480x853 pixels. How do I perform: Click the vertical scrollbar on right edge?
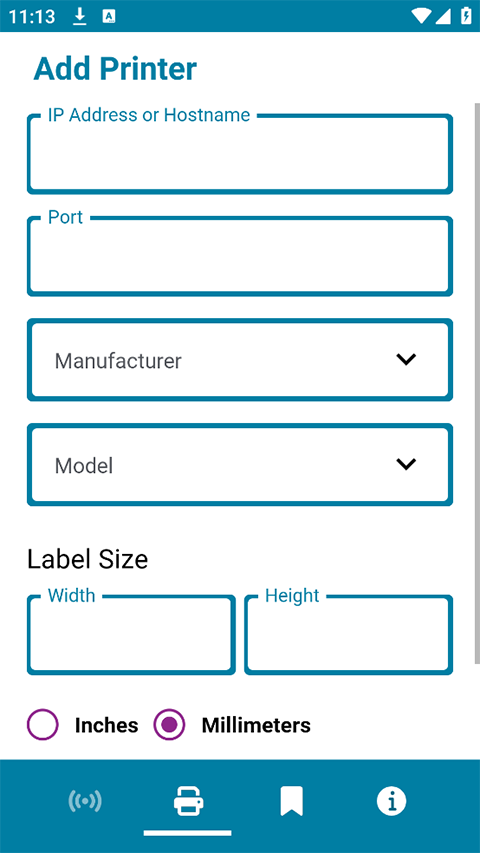(477, 383)
